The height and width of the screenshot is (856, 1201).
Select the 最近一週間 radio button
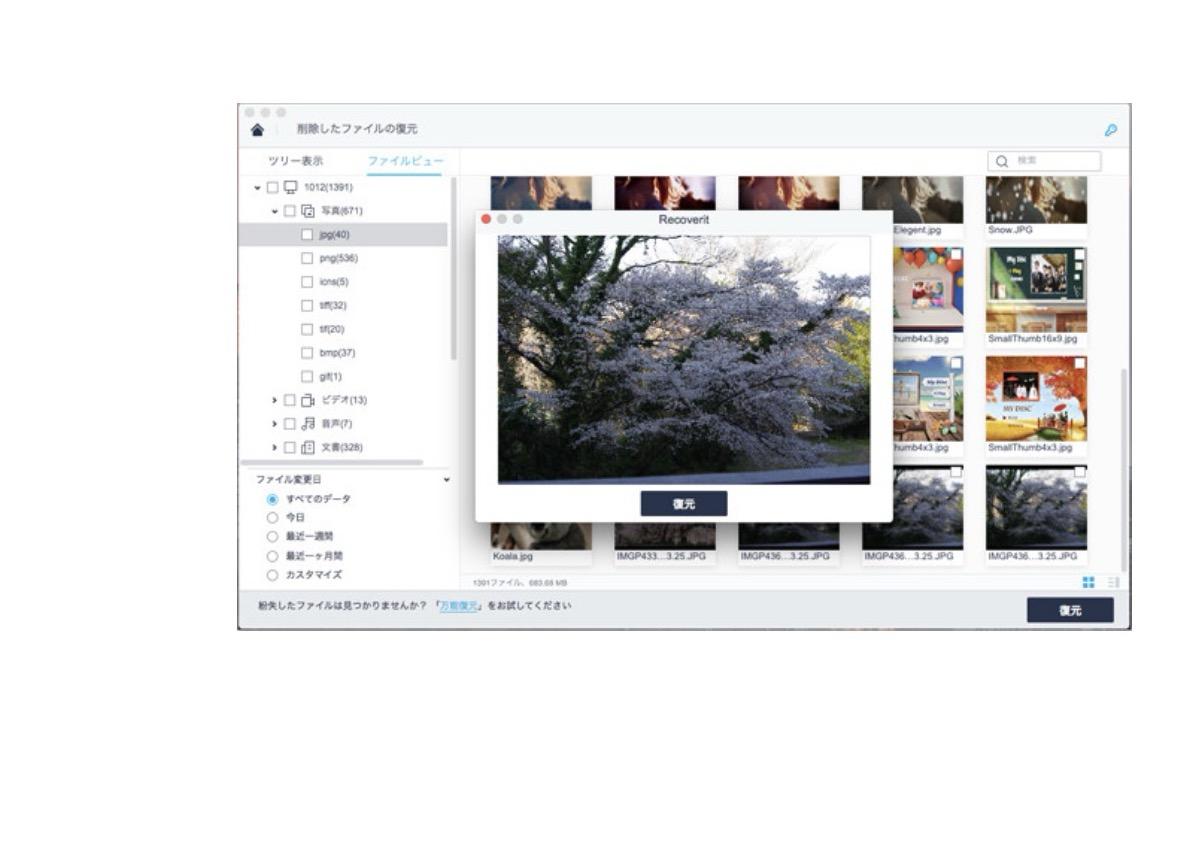coord(272,536)
